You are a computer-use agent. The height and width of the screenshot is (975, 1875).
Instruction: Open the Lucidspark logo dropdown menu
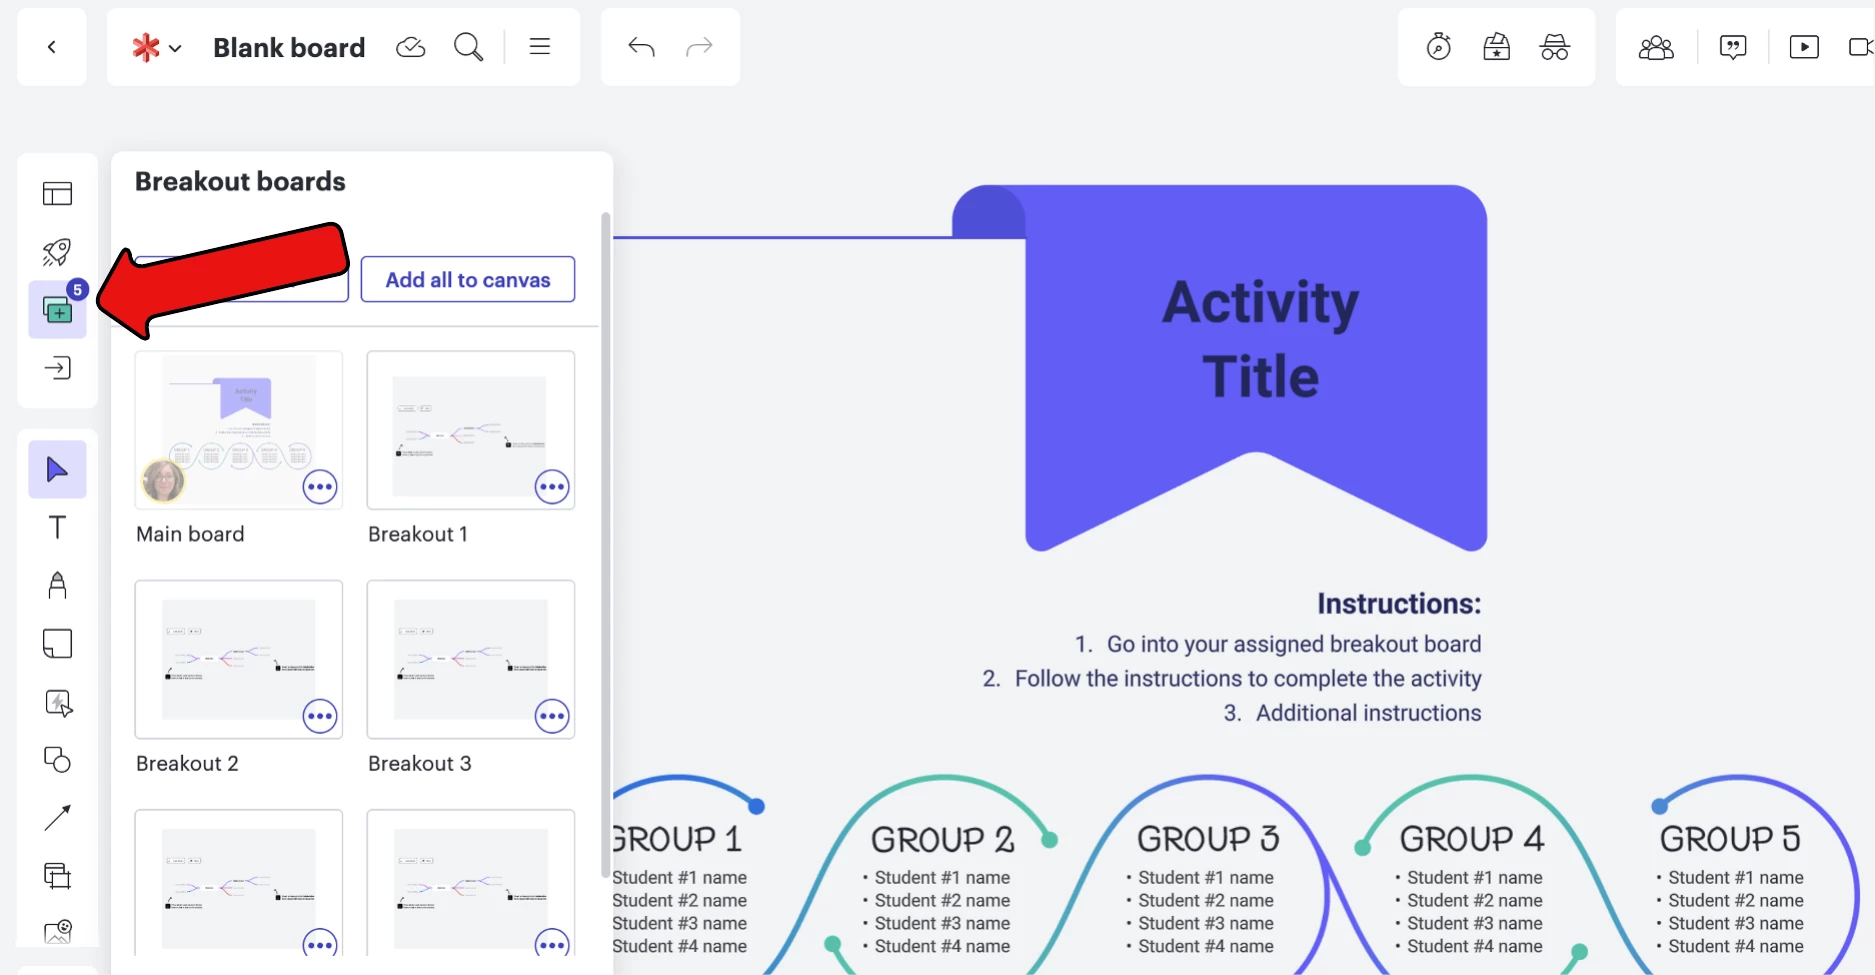point(157,47)
